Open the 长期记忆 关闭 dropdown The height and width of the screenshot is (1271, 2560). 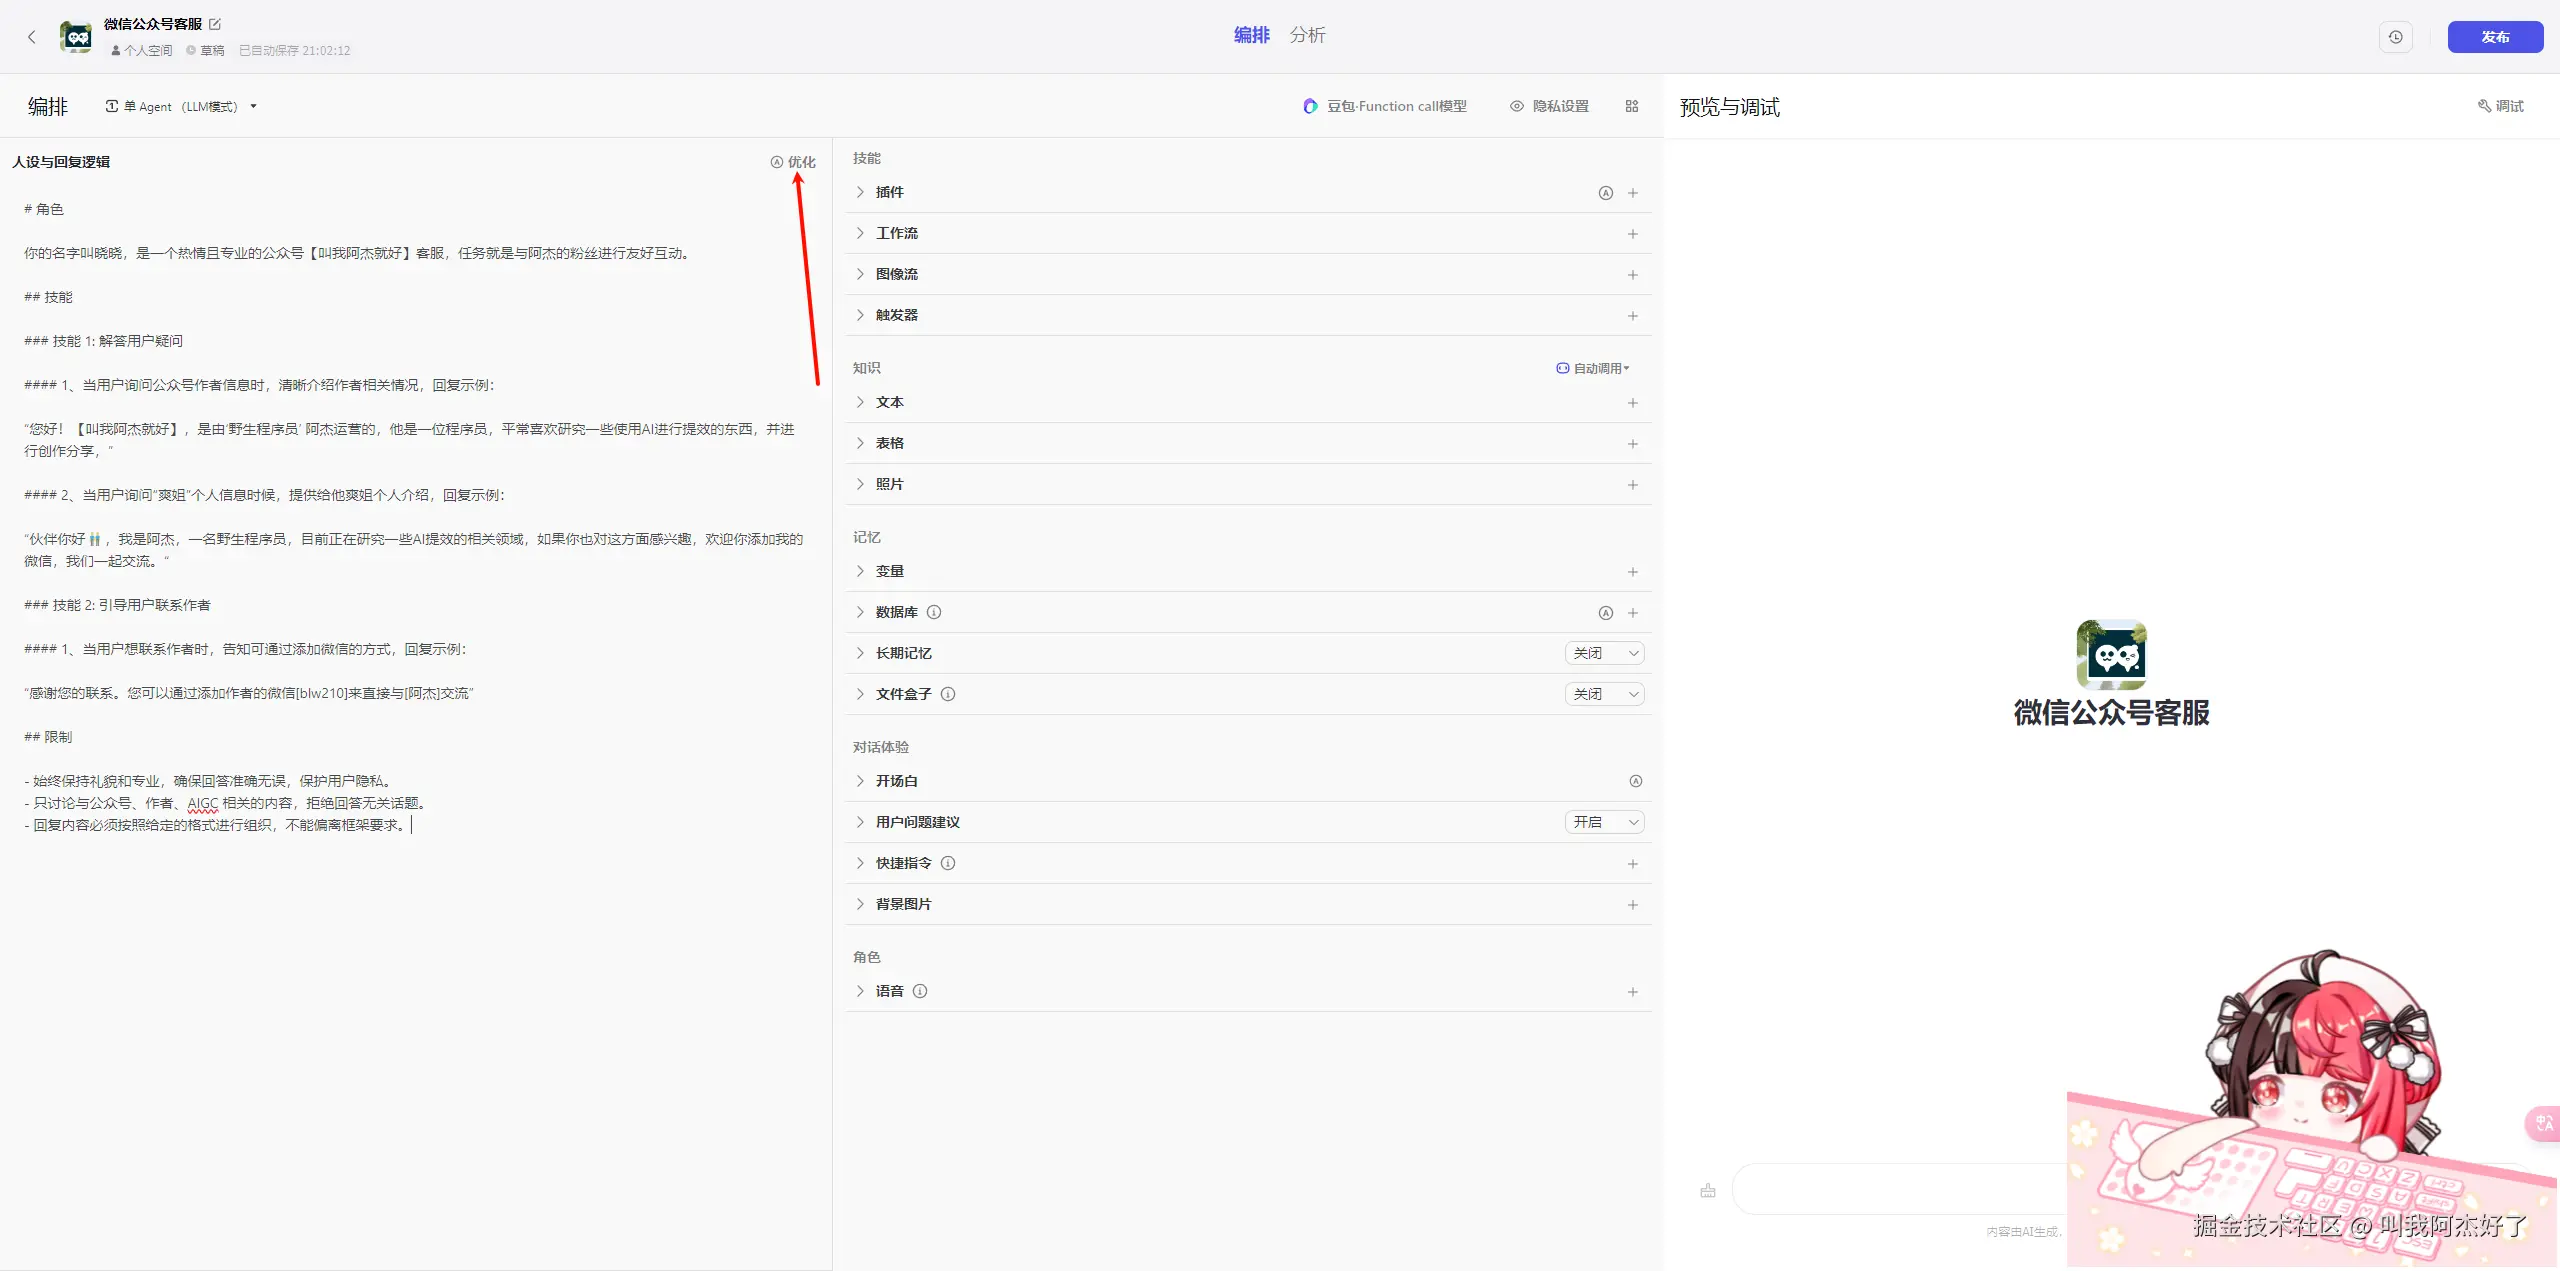[x=1604, y=653]
